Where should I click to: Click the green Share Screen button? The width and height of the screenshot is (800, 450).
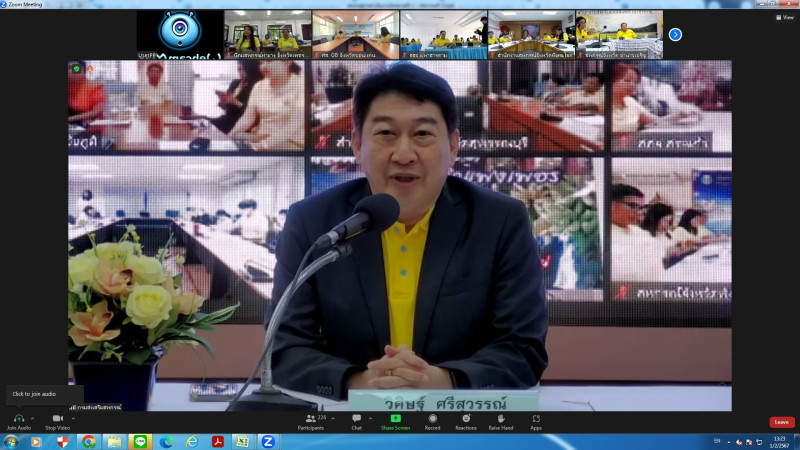tap(395, 422)
